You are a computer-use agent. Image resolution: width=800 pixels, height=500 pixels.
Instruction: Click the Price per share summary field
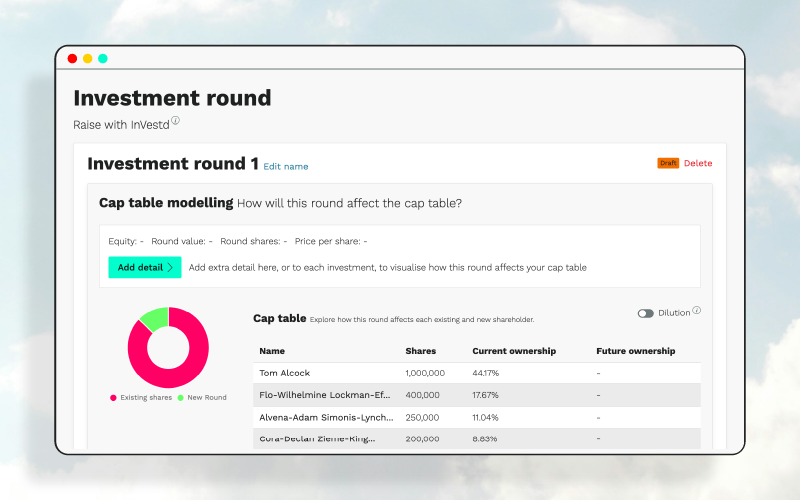point(331,241)
